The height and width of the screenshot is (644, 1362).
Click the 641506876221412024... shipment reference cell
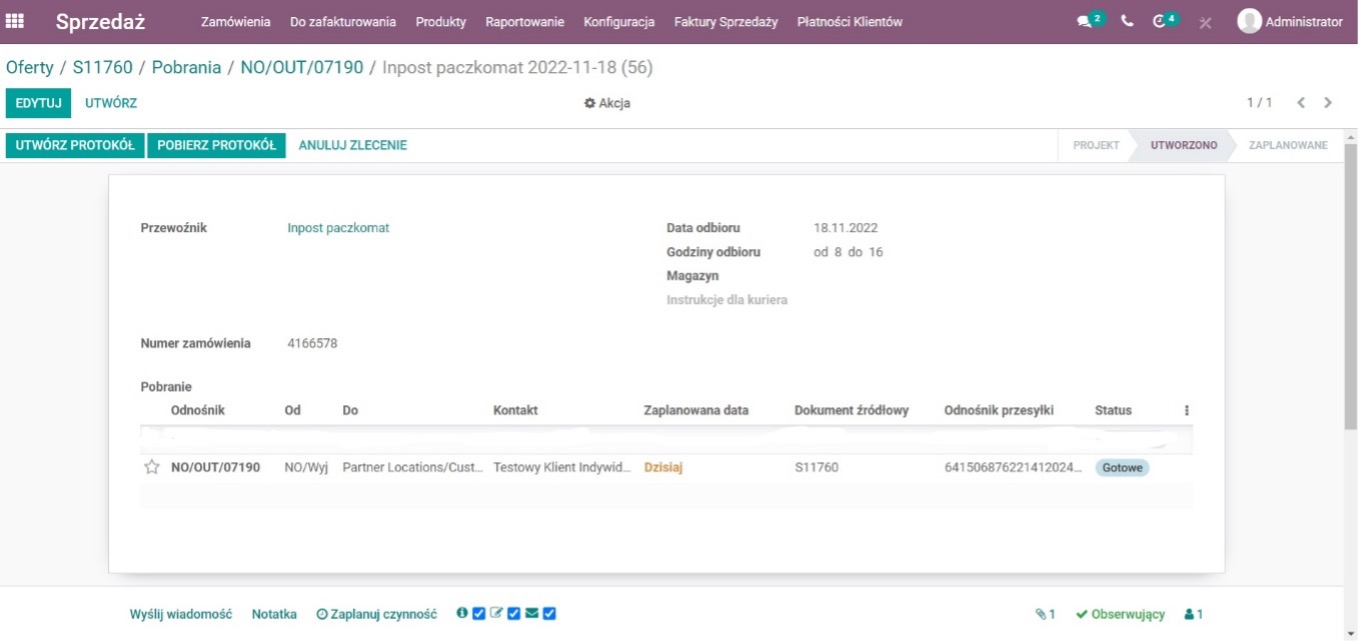pyautogui.click(x=1013, y=467)
